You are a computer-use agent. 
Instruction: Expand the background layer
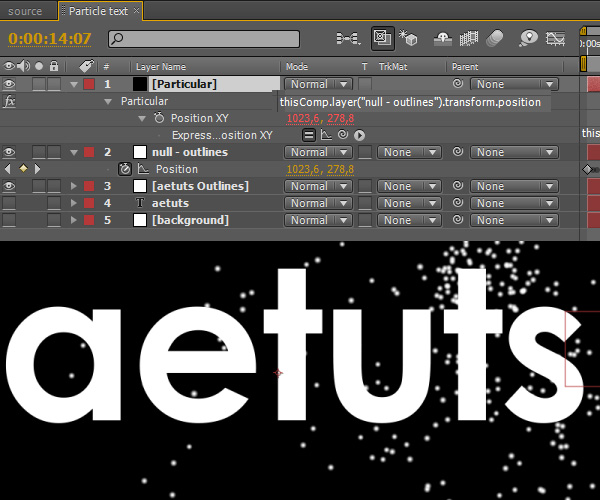pyautogui.click(x=74, y=220)
